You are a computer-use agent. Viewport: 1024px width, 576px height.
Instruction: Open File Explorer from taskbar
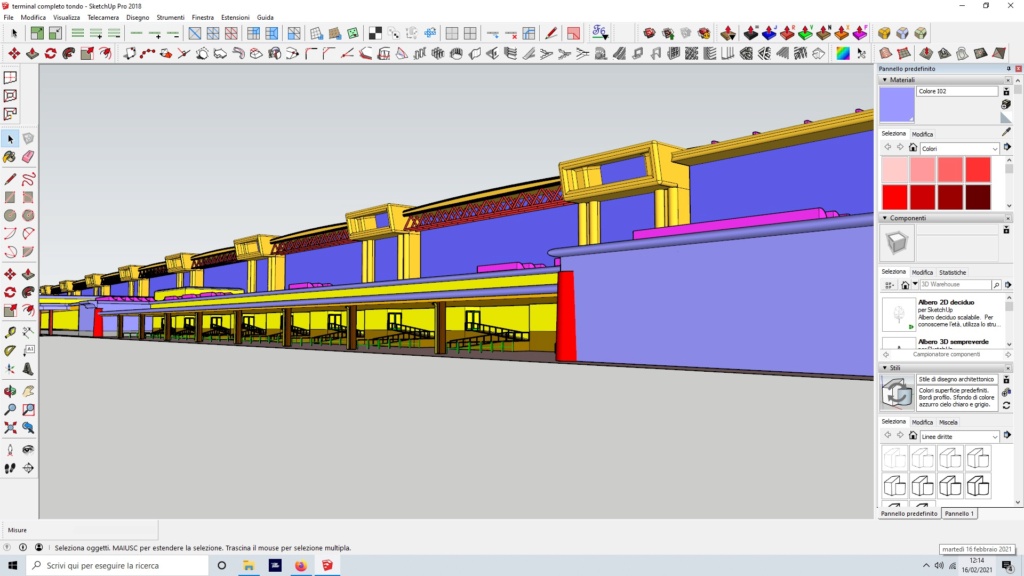[249, 566]
